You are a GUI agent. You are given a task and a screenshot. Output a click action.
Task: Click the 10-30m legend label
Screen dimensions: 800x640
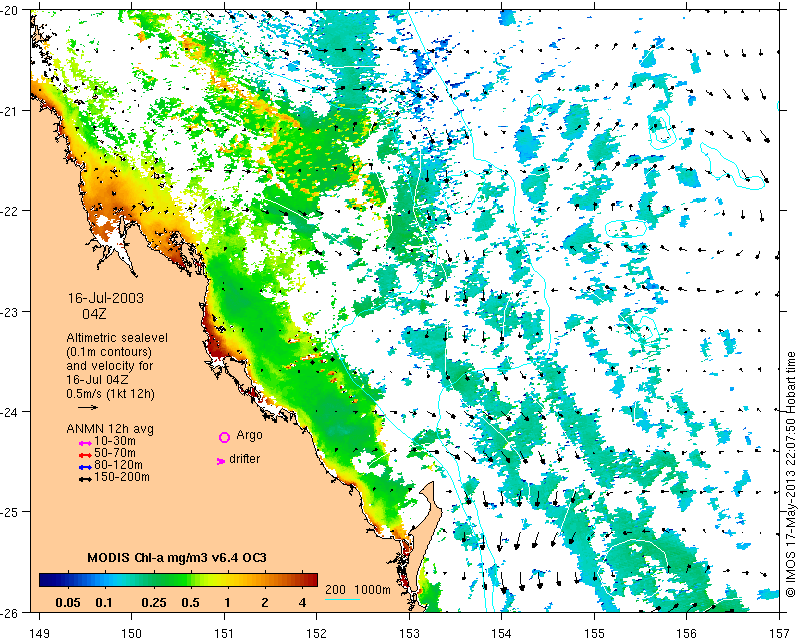coord(115,441)
